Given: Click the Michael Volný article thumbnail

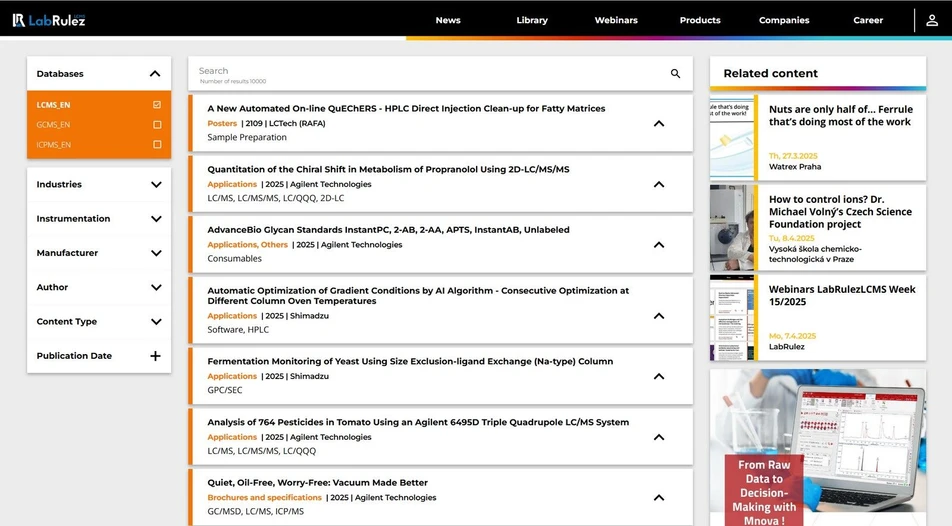Looking at the screenshot, I should pos(732,228).
